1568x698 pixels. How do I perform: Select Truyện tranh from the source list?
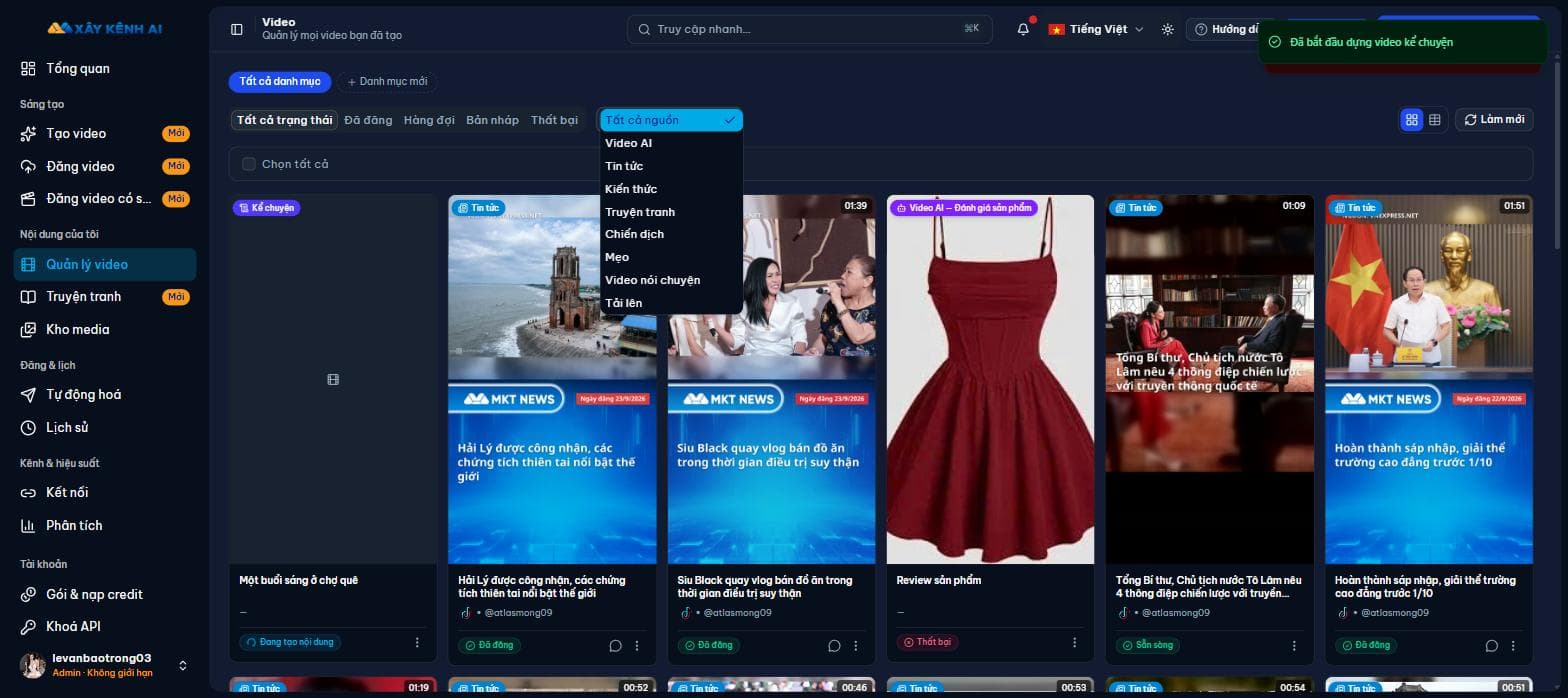[671, 212]
